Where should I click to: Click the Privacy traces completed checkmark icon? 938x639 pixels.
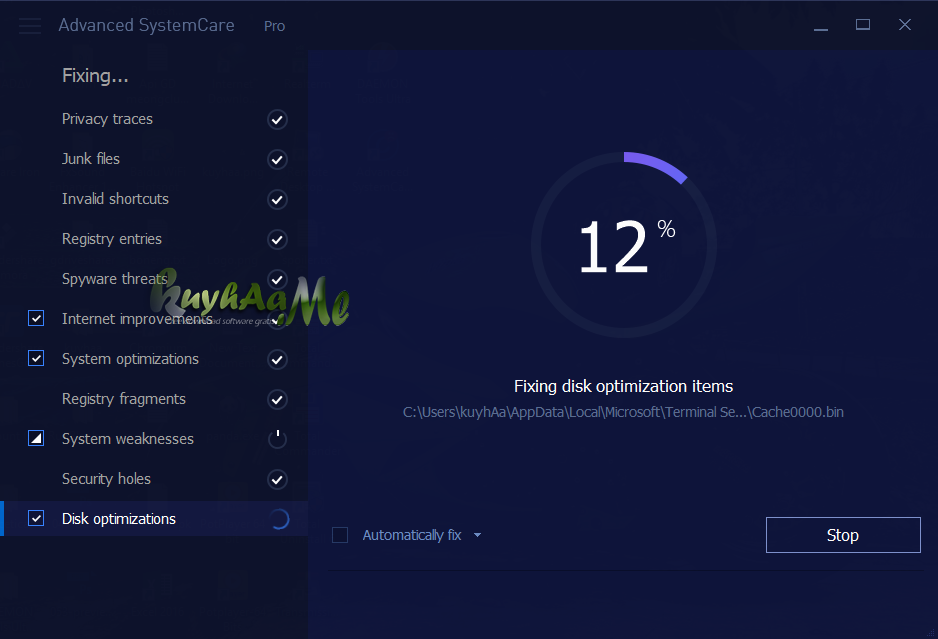[277, 120]
